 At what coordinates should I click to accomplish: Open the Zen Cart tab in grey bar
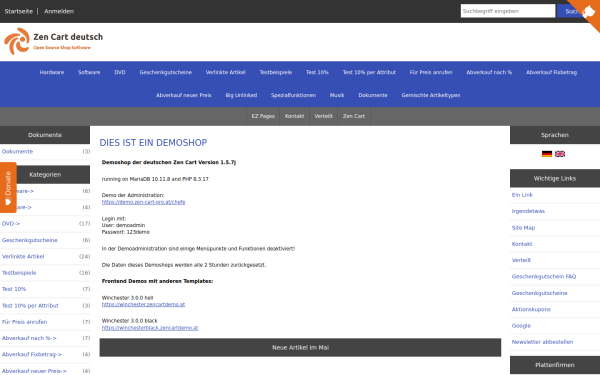pos(354,116)
